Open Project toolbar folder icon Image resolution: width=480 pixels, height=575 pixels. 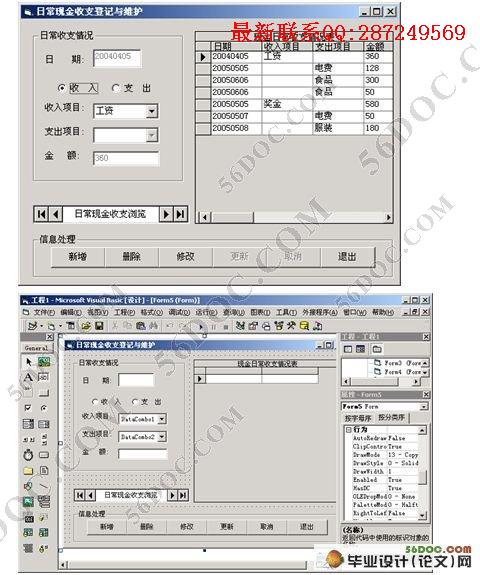[x=87, y=326]
